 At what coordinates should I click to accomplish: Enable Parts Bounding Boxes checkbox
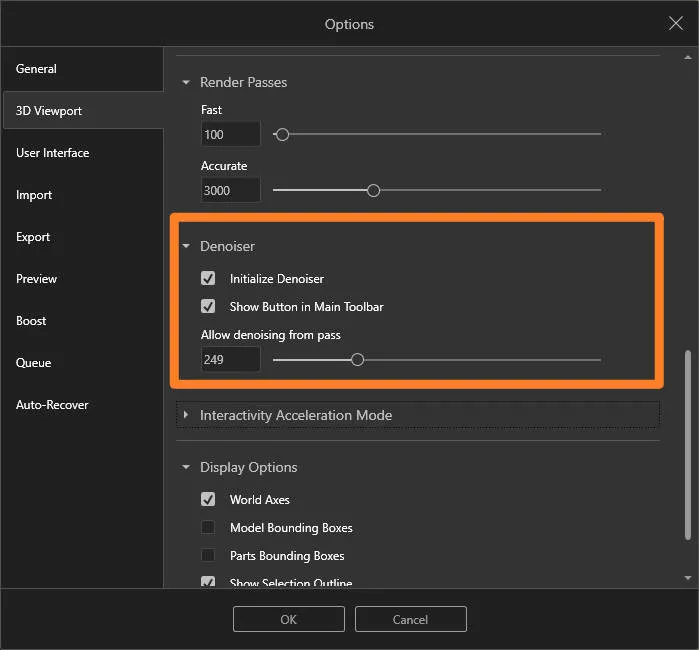[x=208, y=555]
